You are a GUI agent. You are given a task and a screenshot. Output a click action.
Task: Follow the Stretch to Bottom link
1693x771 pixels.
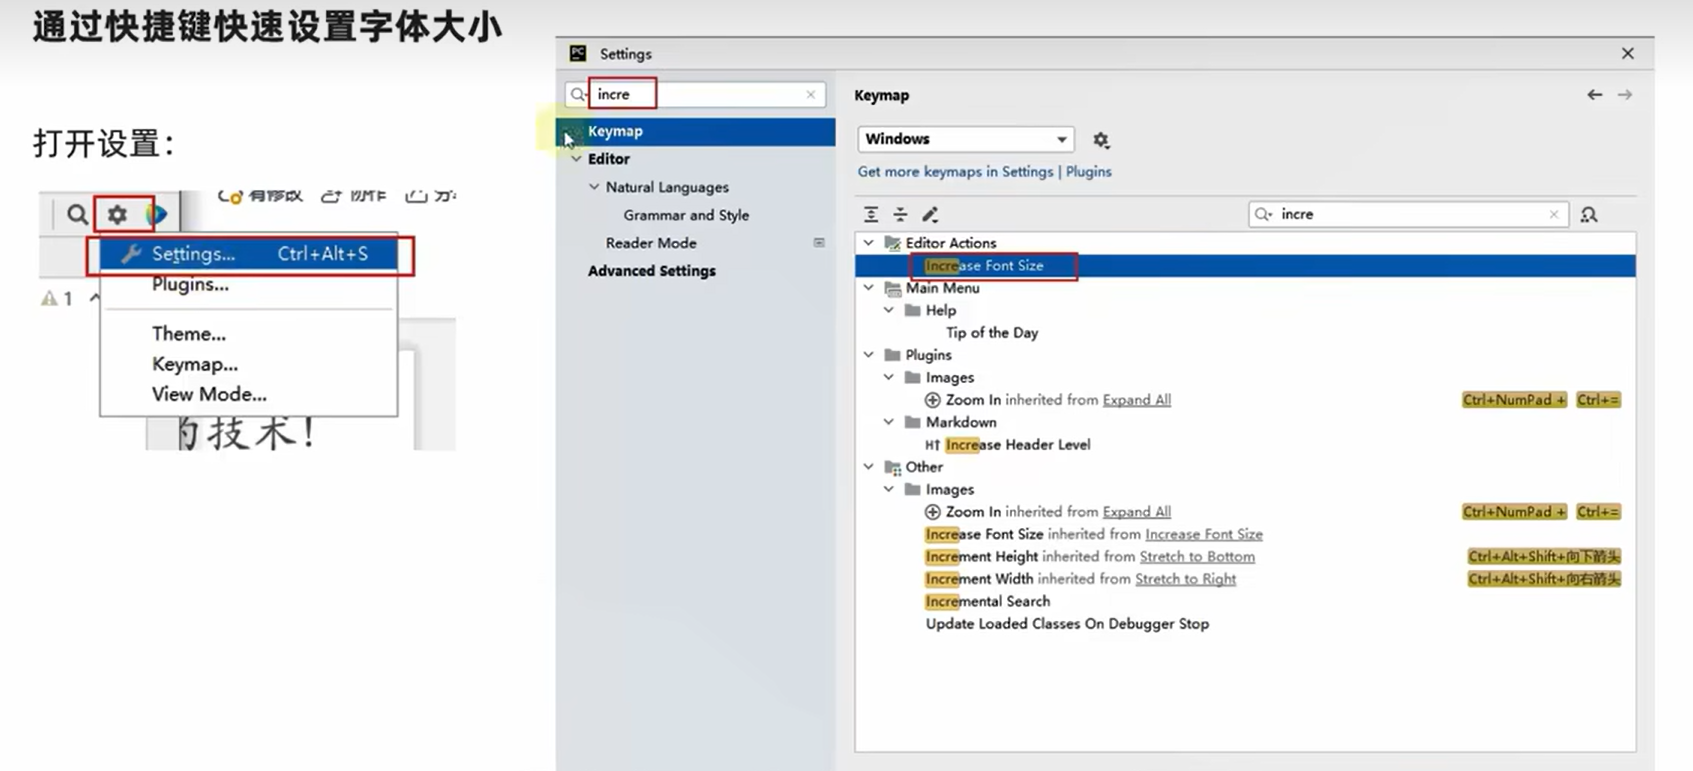point(1197,557)
